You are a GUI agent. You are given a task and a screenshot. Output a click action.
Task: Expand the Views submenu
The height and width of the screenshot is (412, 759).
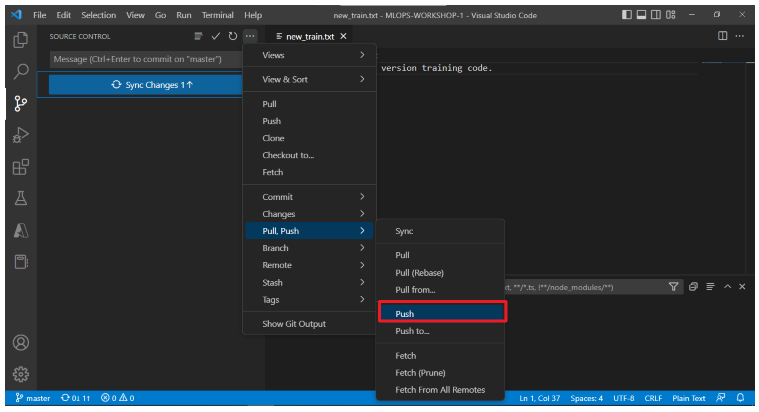click(310, 55)
